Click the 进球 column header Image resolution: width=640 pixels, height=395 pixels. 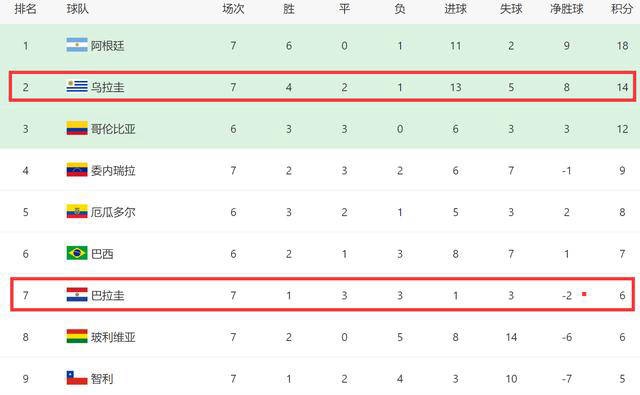pos(456,9)
